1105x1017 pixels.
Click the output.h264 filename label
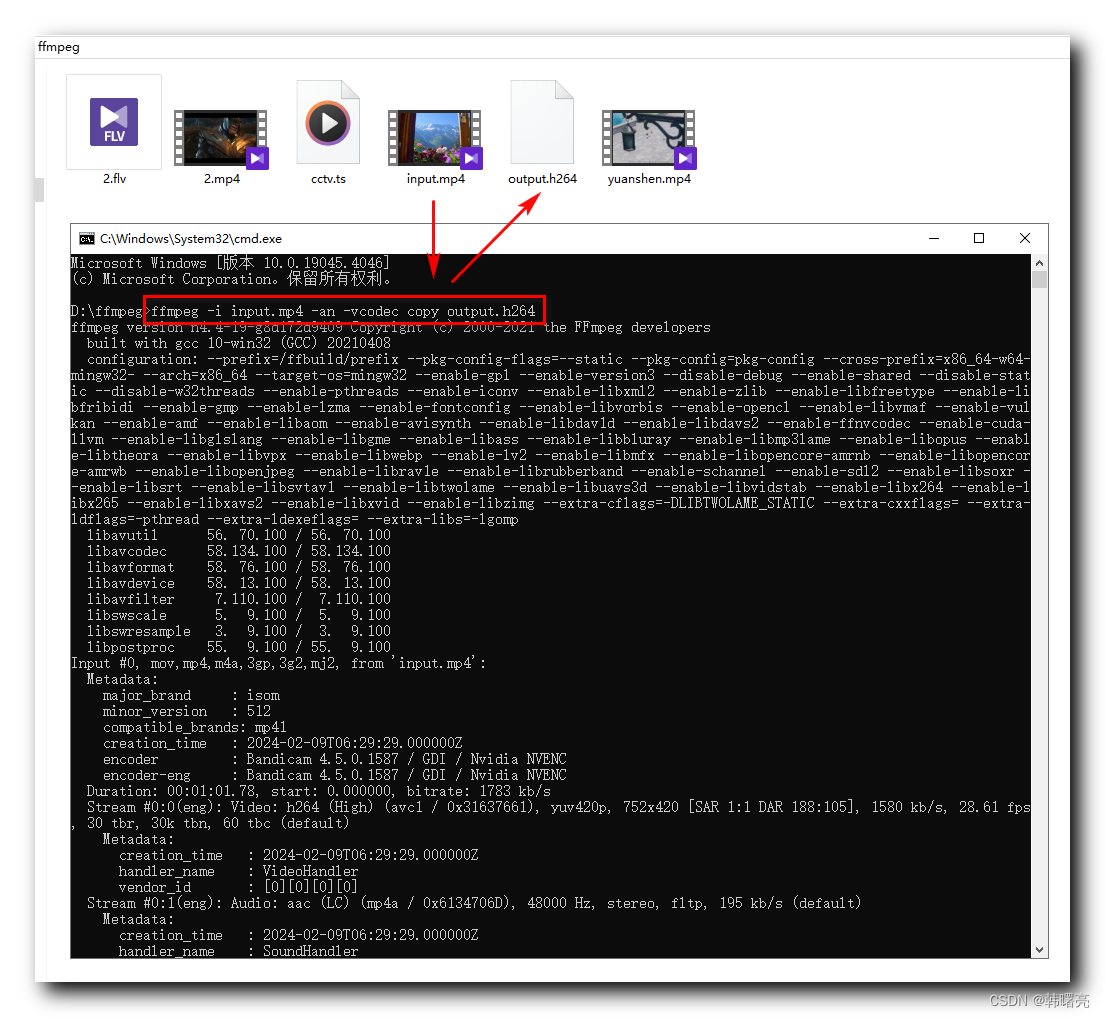click(542, 180)
